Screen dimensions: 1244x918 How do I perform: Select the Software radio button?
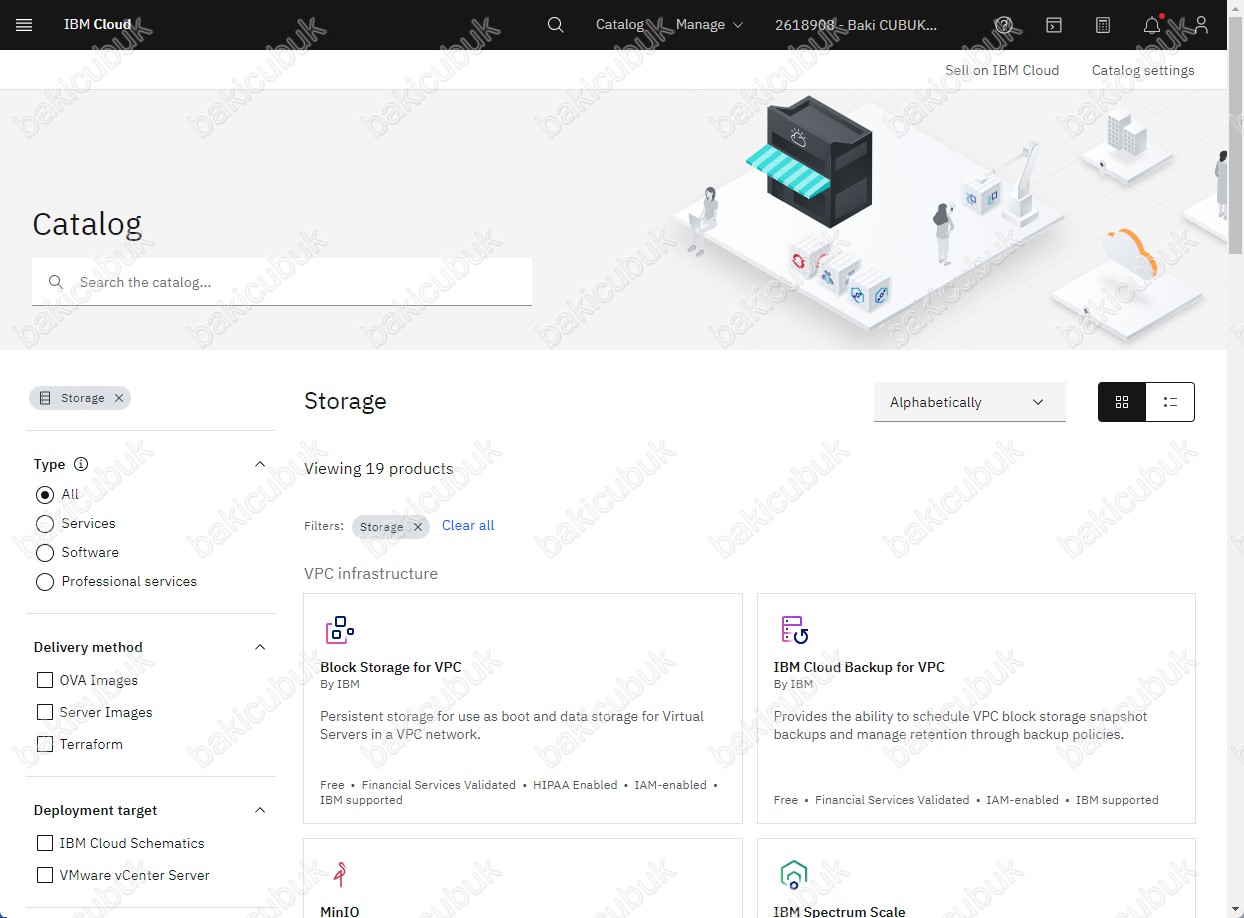(x=45, y=552)
